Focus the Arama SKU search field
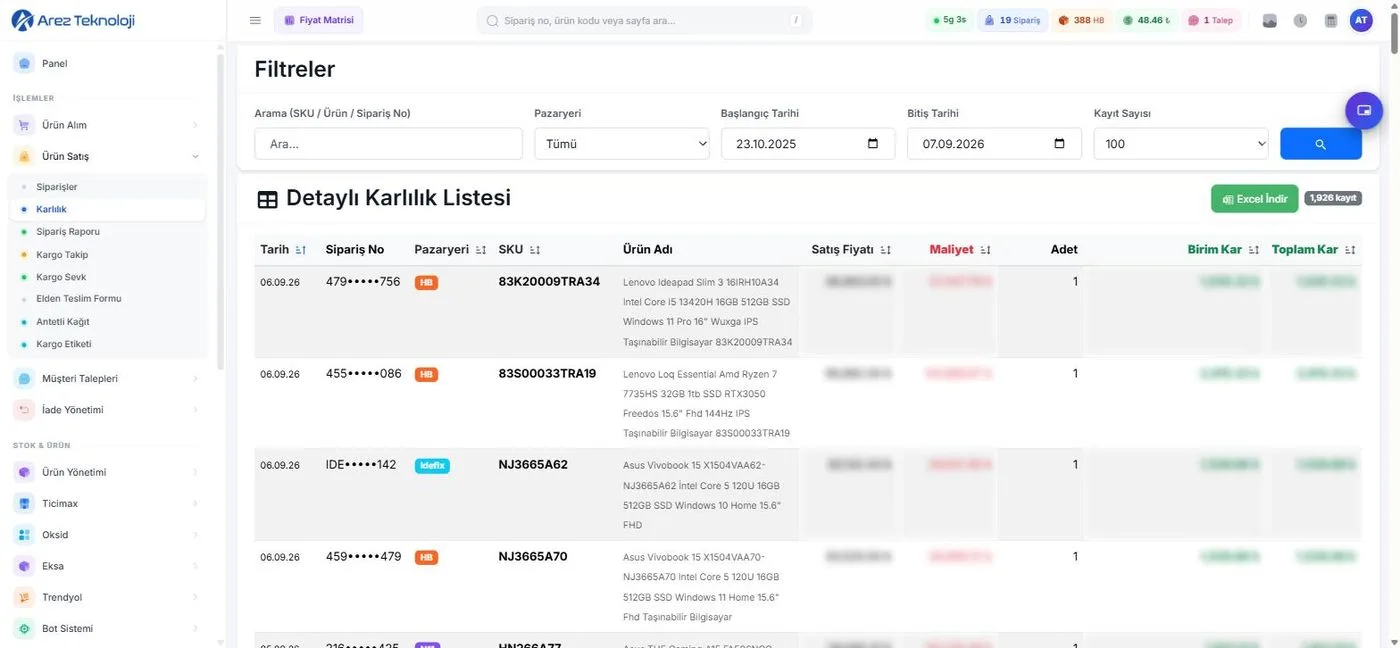The width and height of the screenshot is (1400, 648). pyautogui.click(x=388, y=144)
